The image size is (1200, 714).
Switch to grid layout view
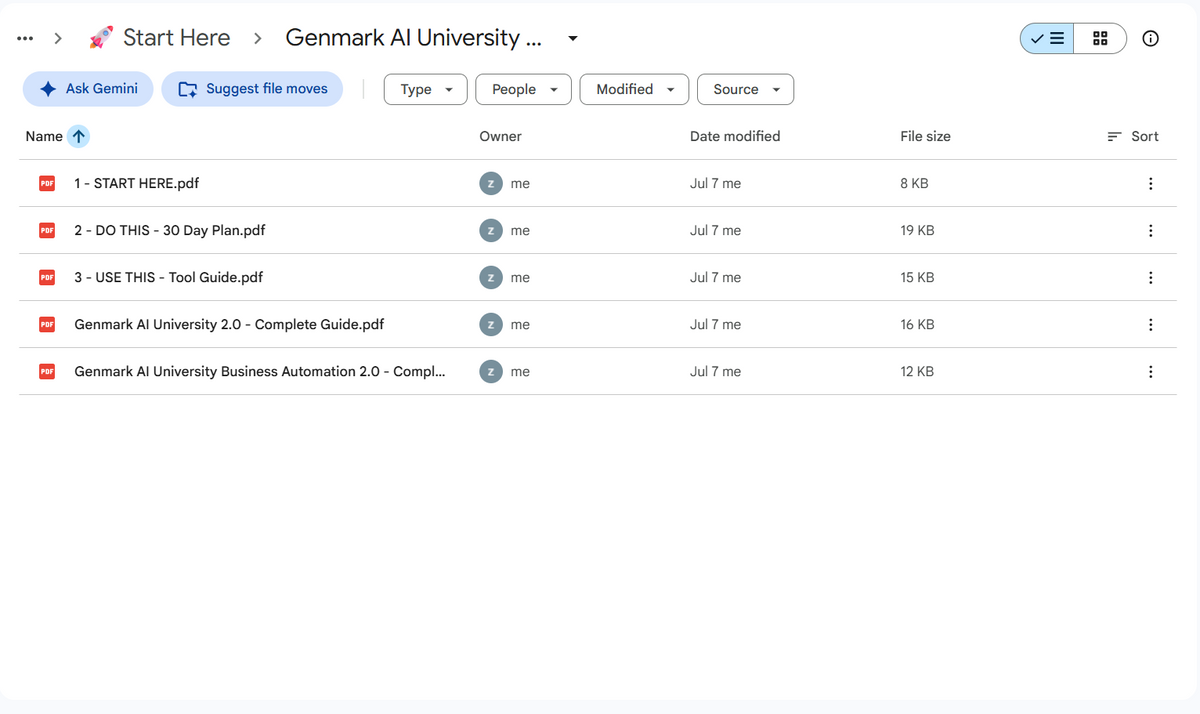(1100, 39)
